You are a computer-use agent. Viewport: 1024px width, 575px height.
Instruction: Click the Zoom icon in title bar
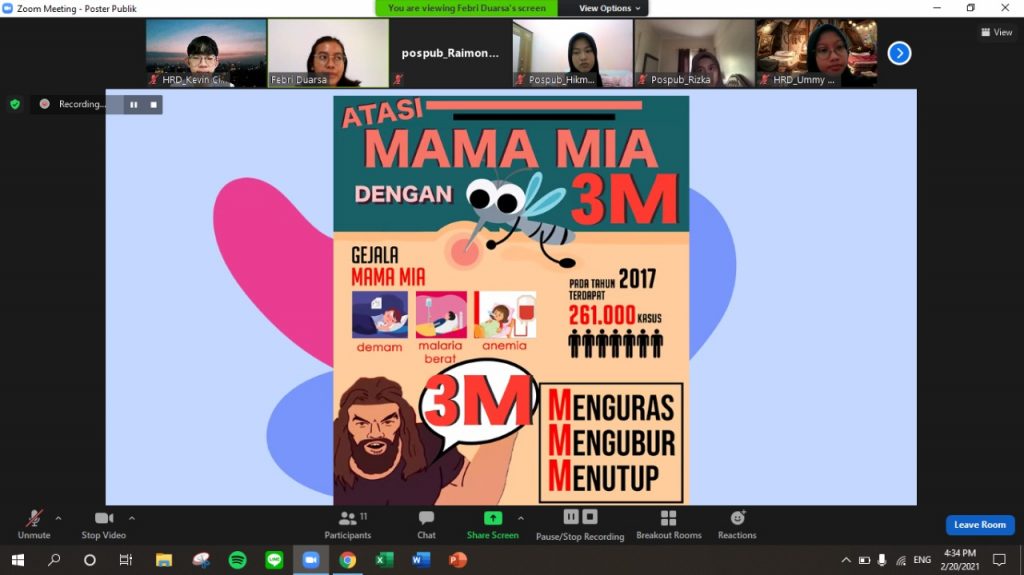click(7, 8)
